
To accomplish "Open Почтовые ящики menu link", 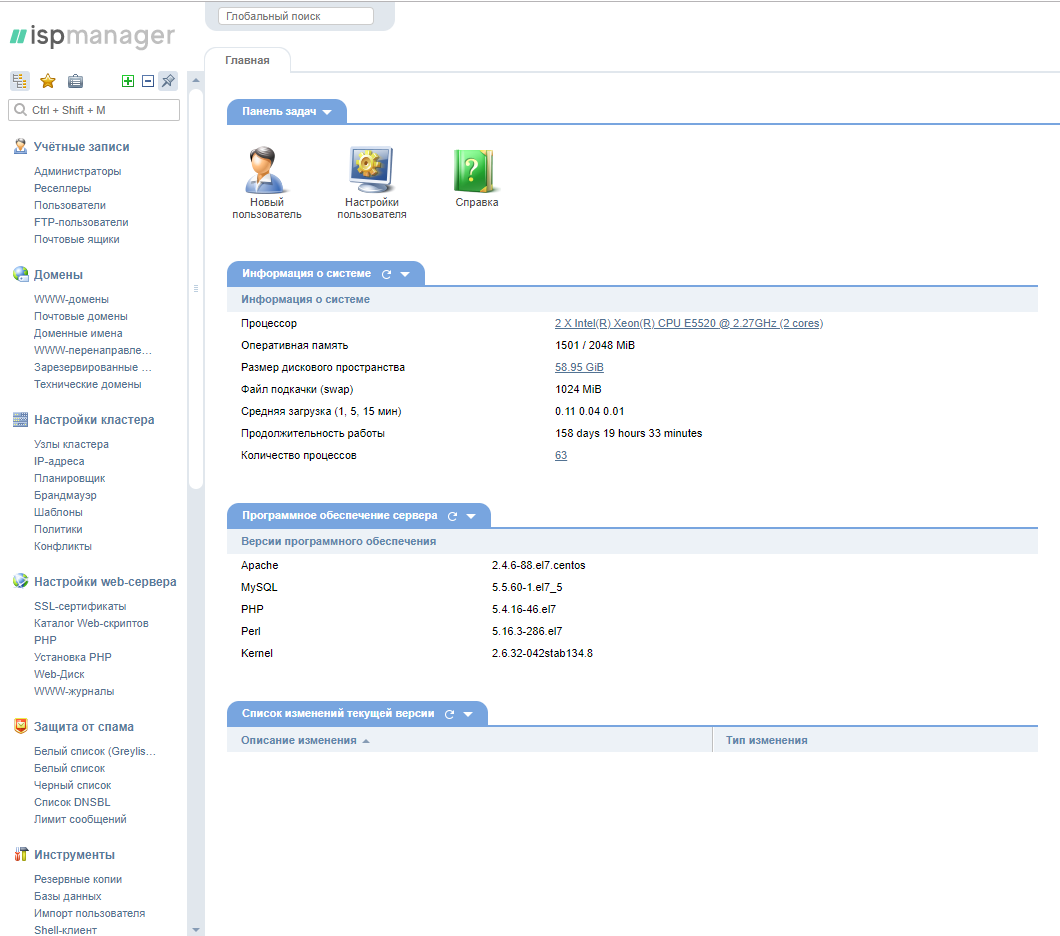I will (76, 239).
